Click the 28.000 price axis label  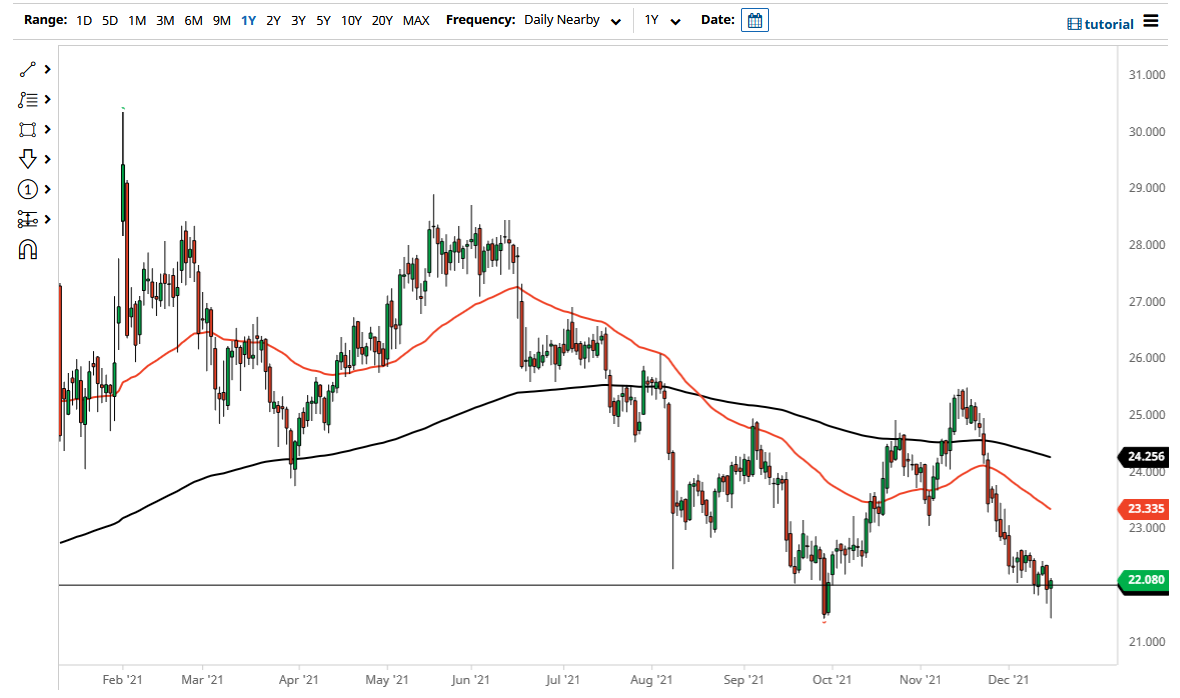pyautogui.click(x=1146, y=244)
